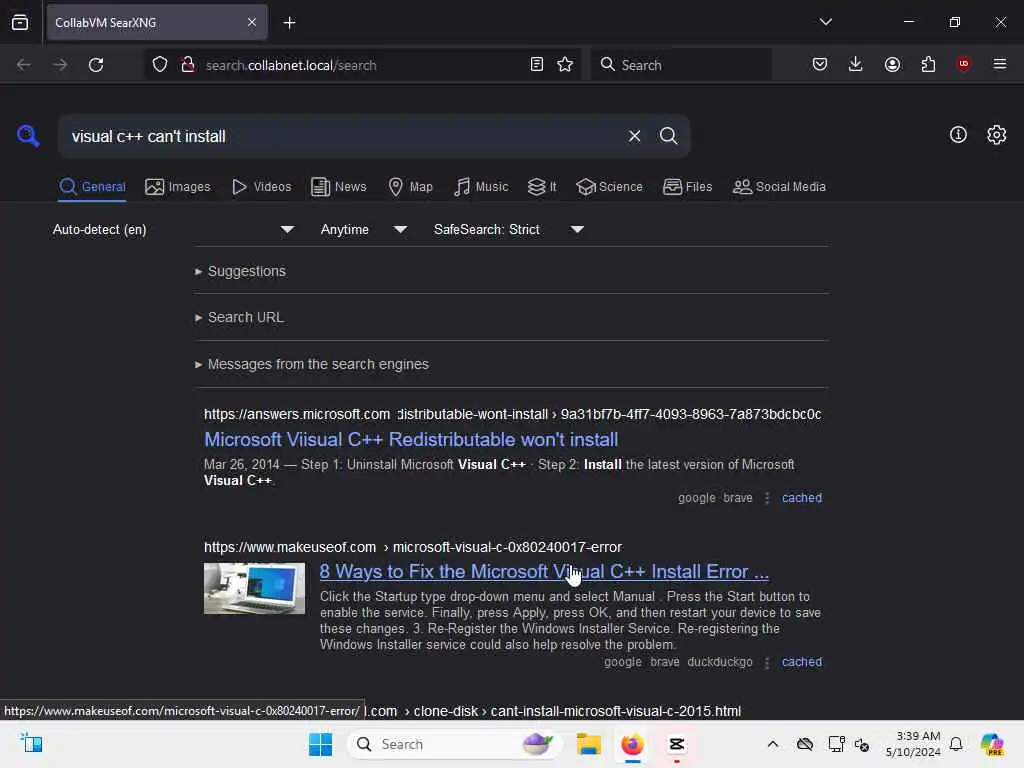The width and height of the screenshot is (1024, 768).
Task: Open cached link for makeuseof result
Action: [801, 662]
